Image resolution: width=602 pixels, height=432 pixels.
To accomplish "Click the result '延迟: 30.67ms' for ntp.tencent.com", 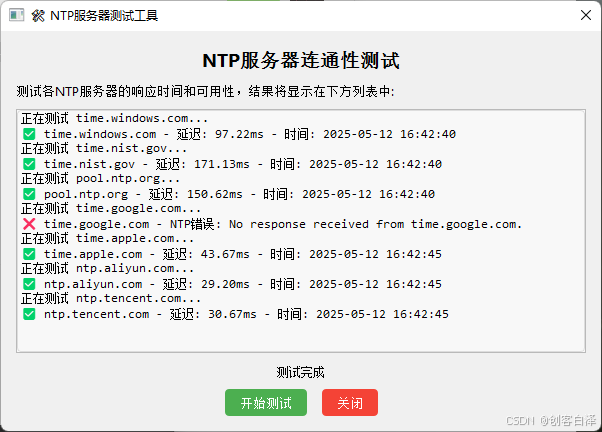I will pyautogui.click(x=213, y=314).
